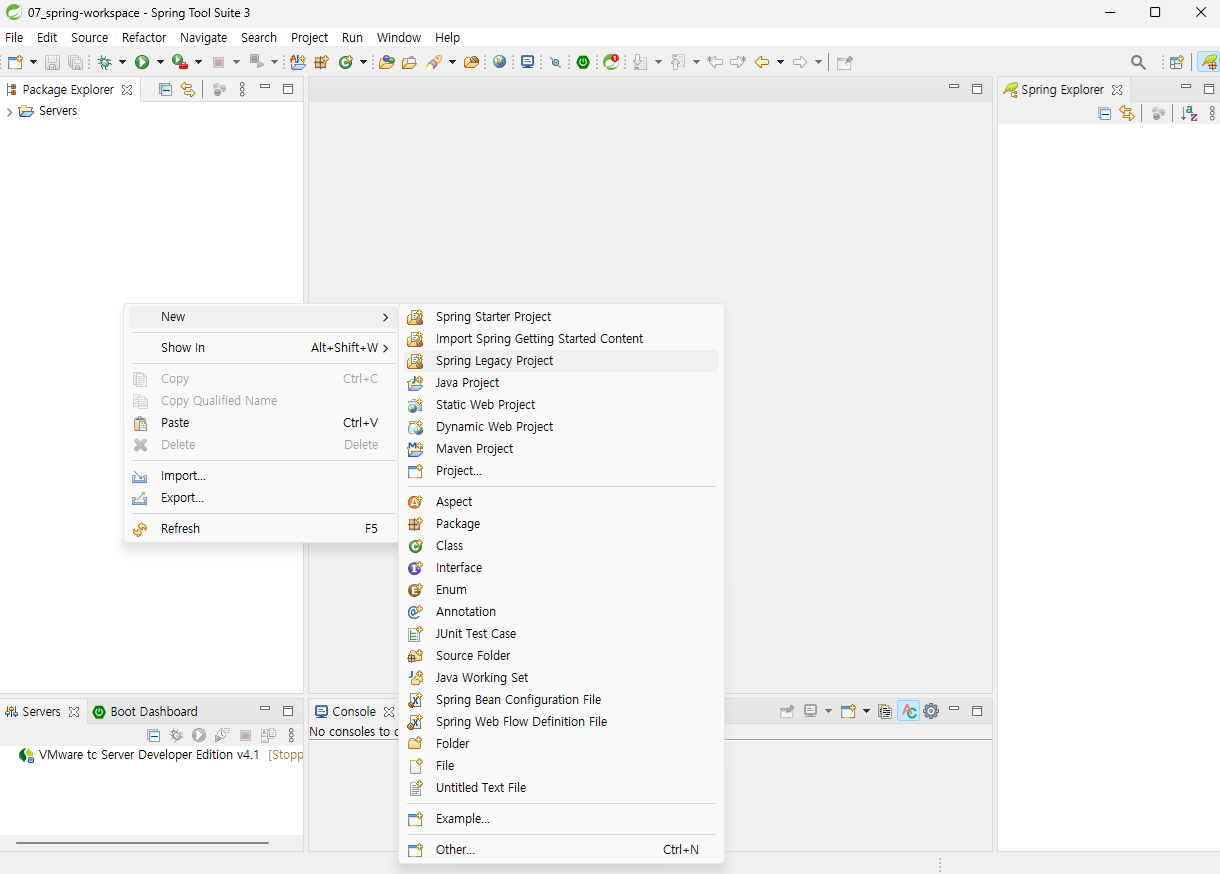
Task: Maximize the editor area pane
Action: (x=977, y=89)
